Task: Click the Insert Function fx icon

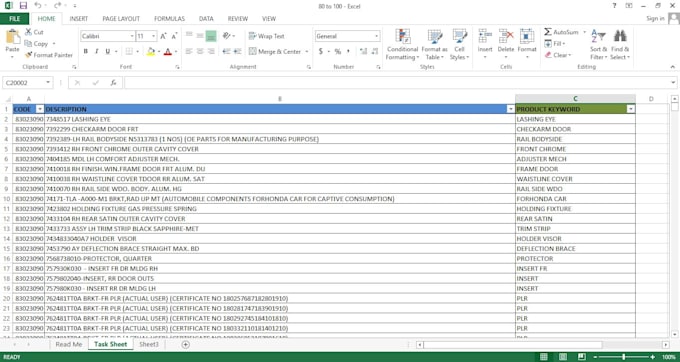Action: (113, 83)
